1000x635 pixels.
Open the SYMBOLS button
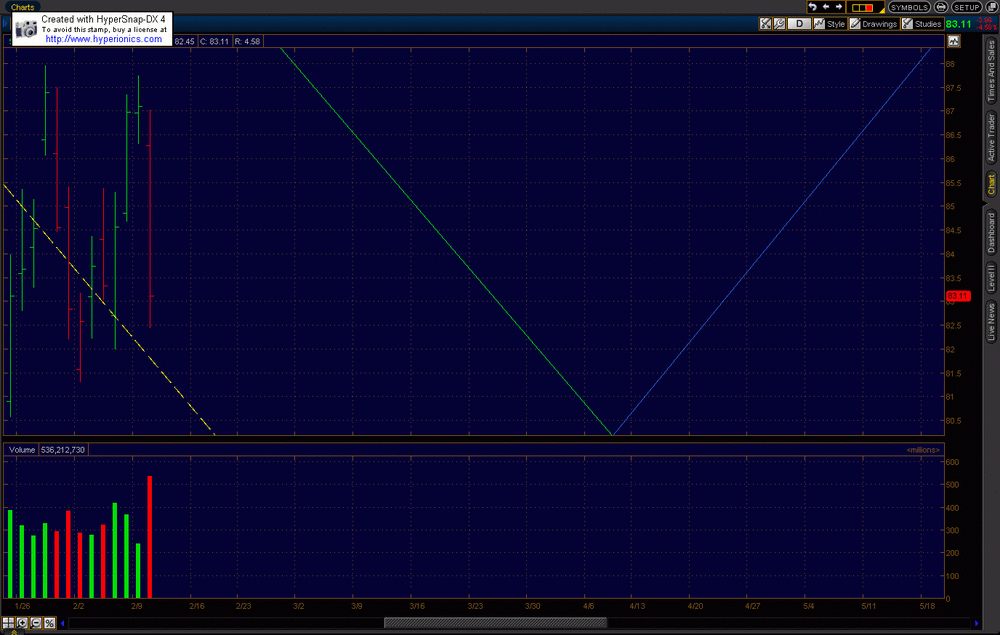pos(909,7)
